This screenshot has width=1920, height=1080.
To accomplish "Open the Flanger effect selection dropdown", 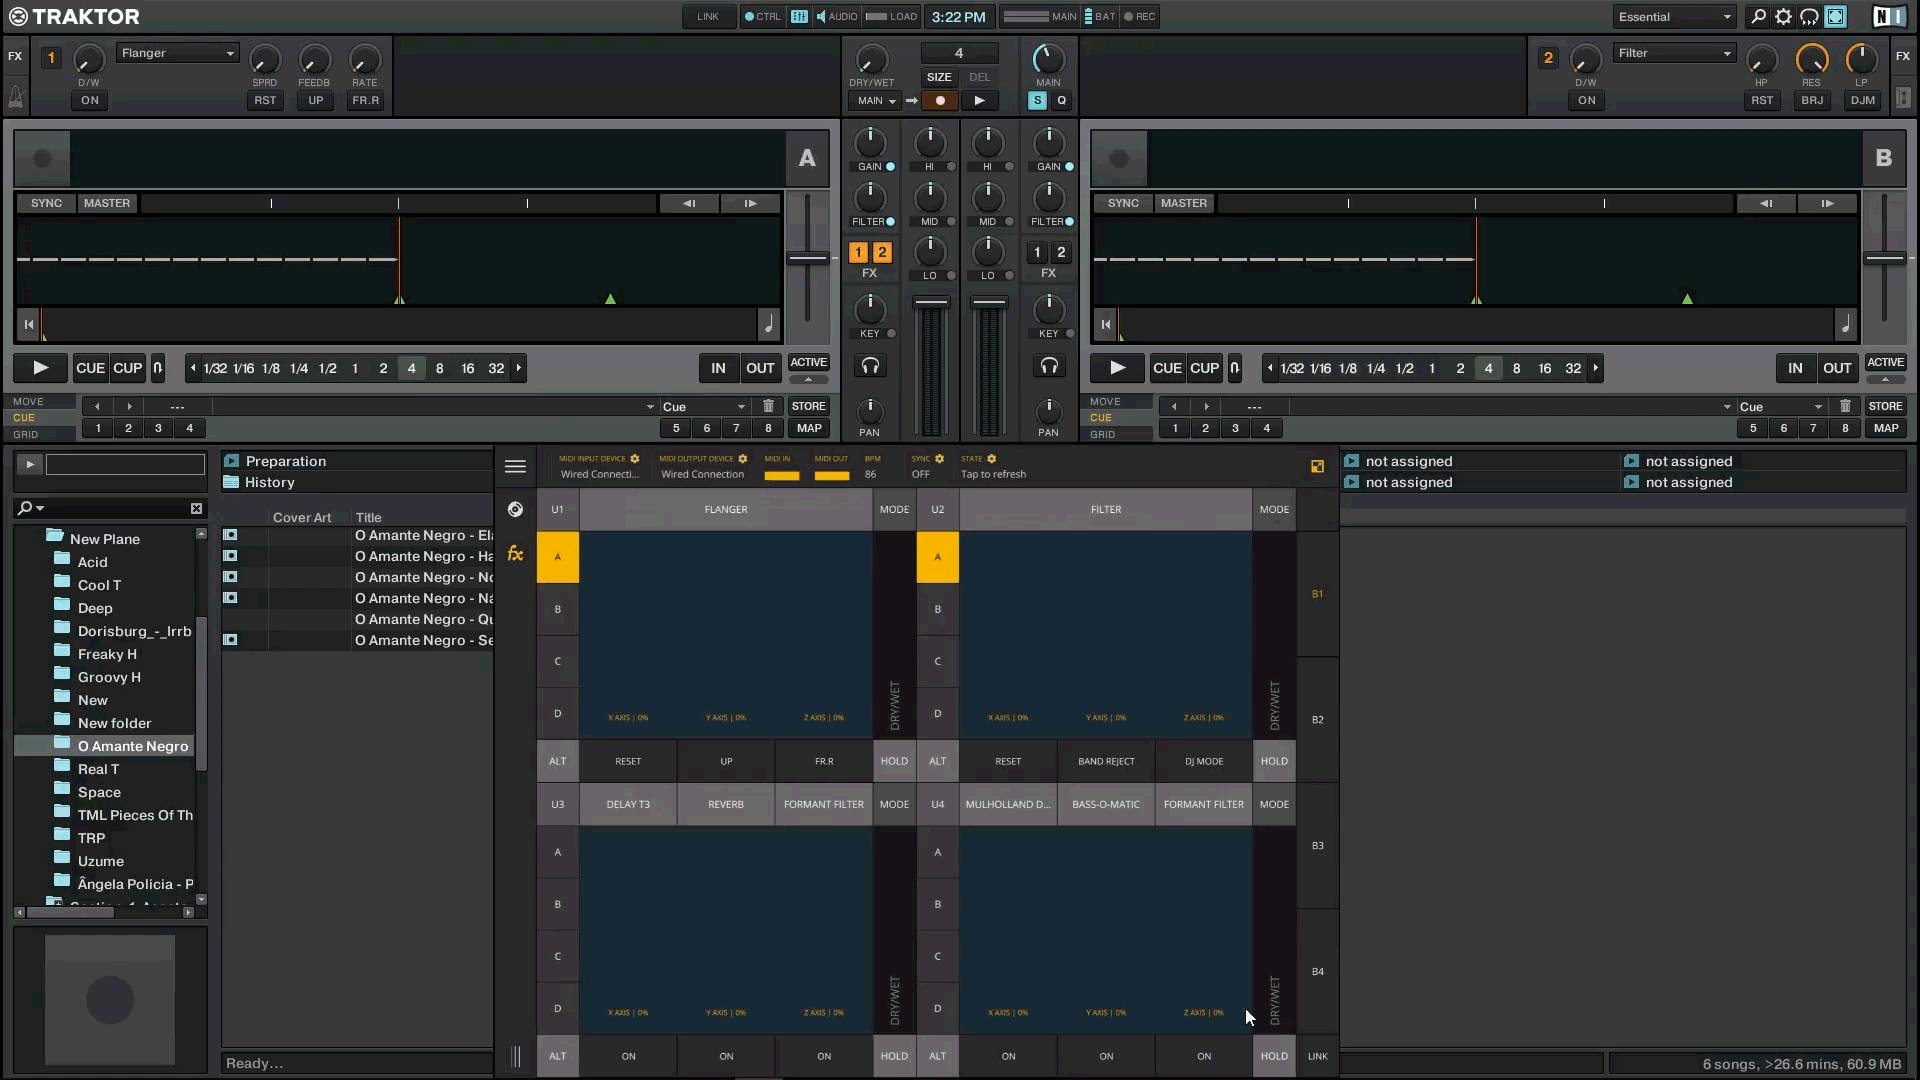I will (x=177, y=52).
